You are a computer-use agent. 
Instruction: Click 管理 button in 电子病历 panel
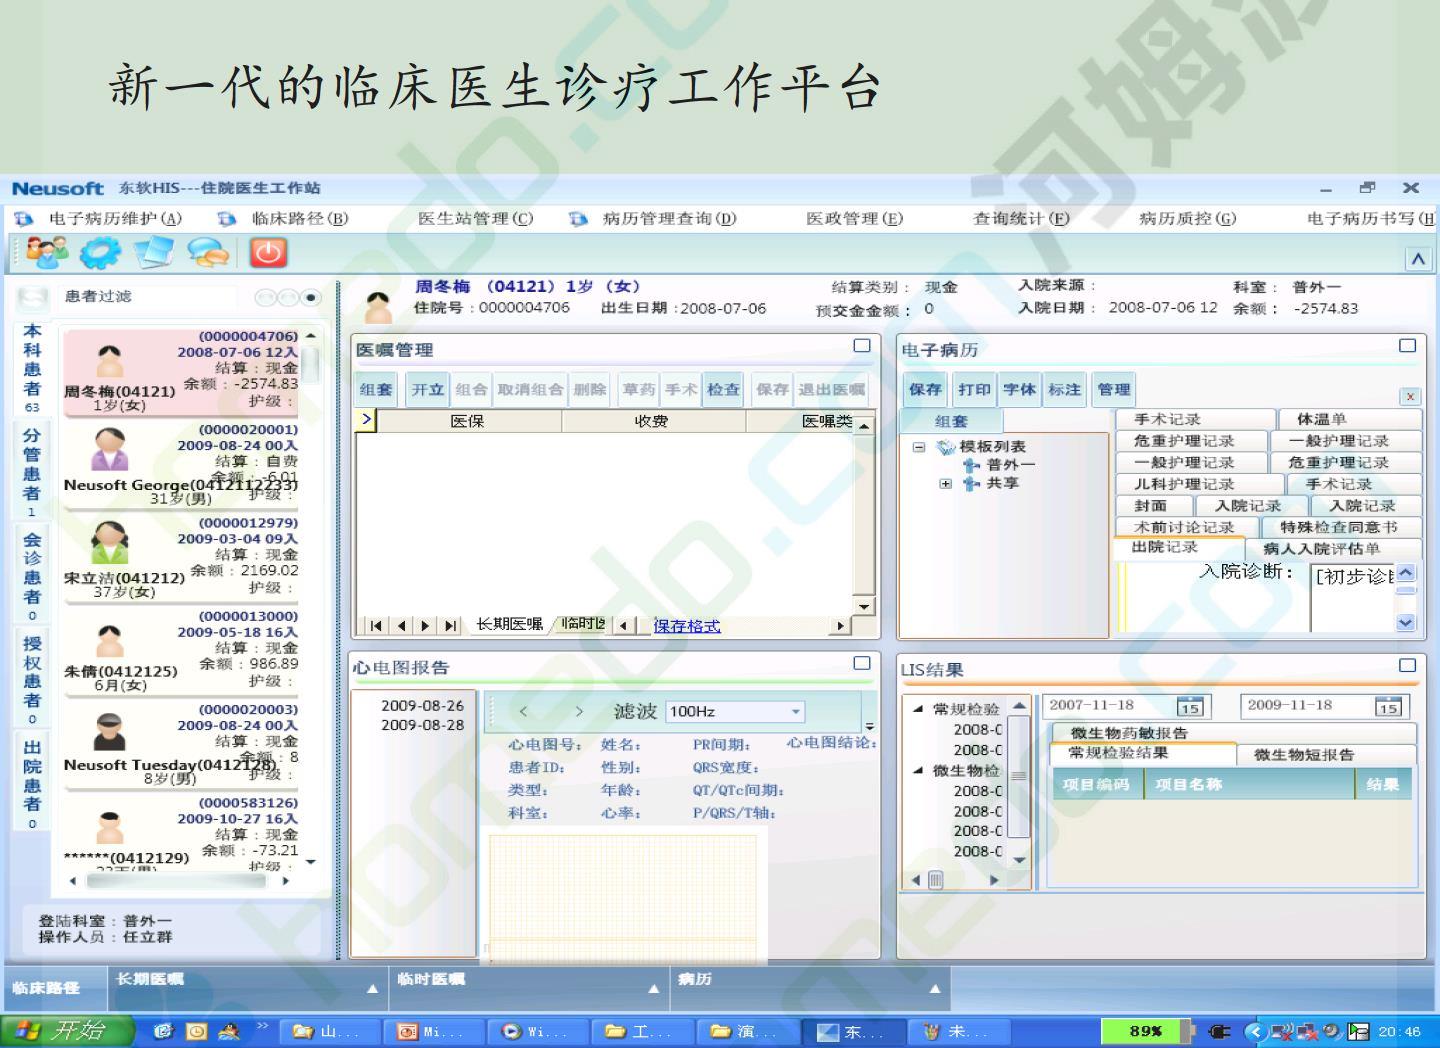tap(1112, 390)
